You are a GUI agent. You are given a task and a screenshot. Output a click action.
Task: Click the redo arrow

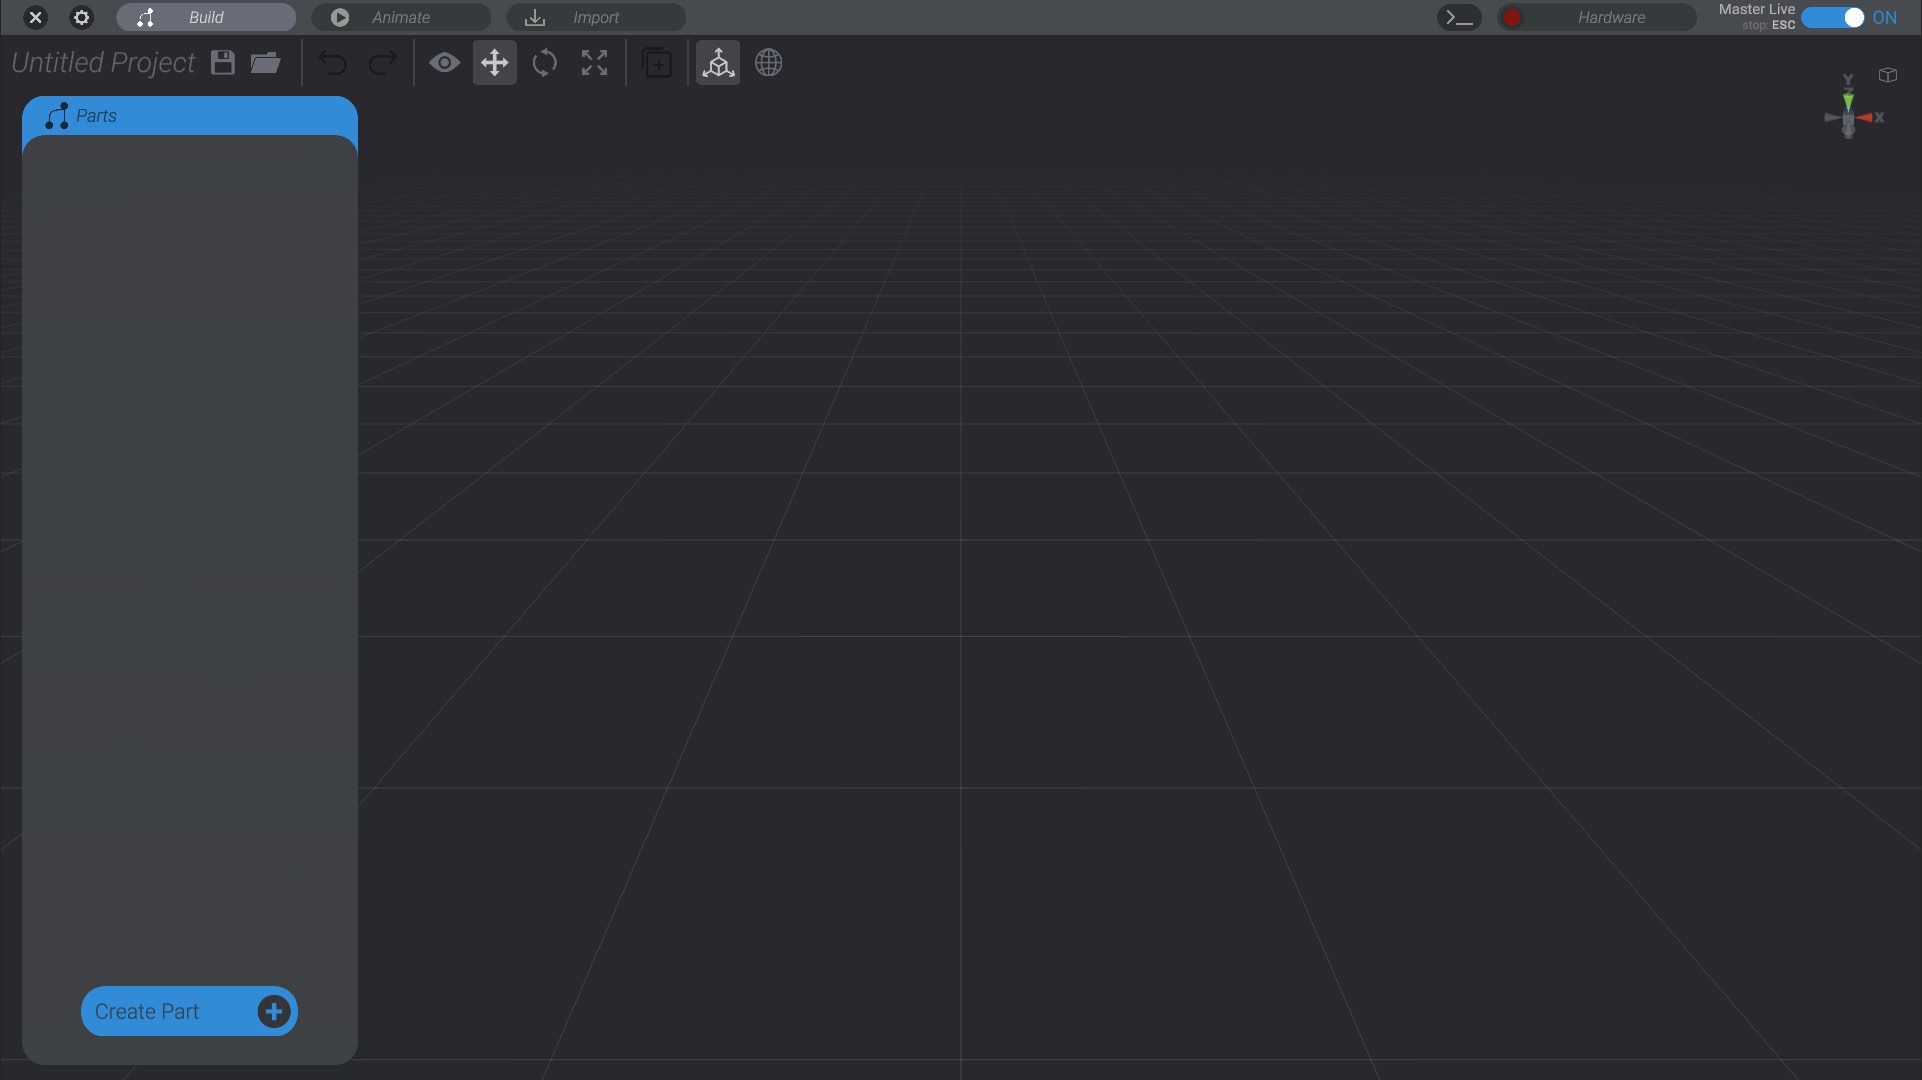point(382,63)
